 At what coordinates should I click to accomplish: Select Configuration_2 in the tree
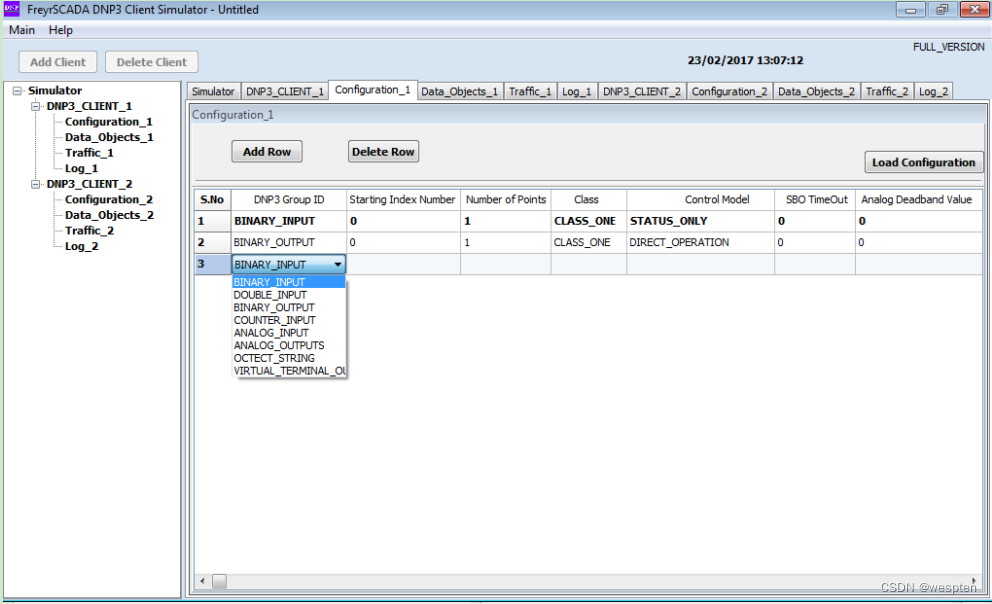click(x=109, y=199)
